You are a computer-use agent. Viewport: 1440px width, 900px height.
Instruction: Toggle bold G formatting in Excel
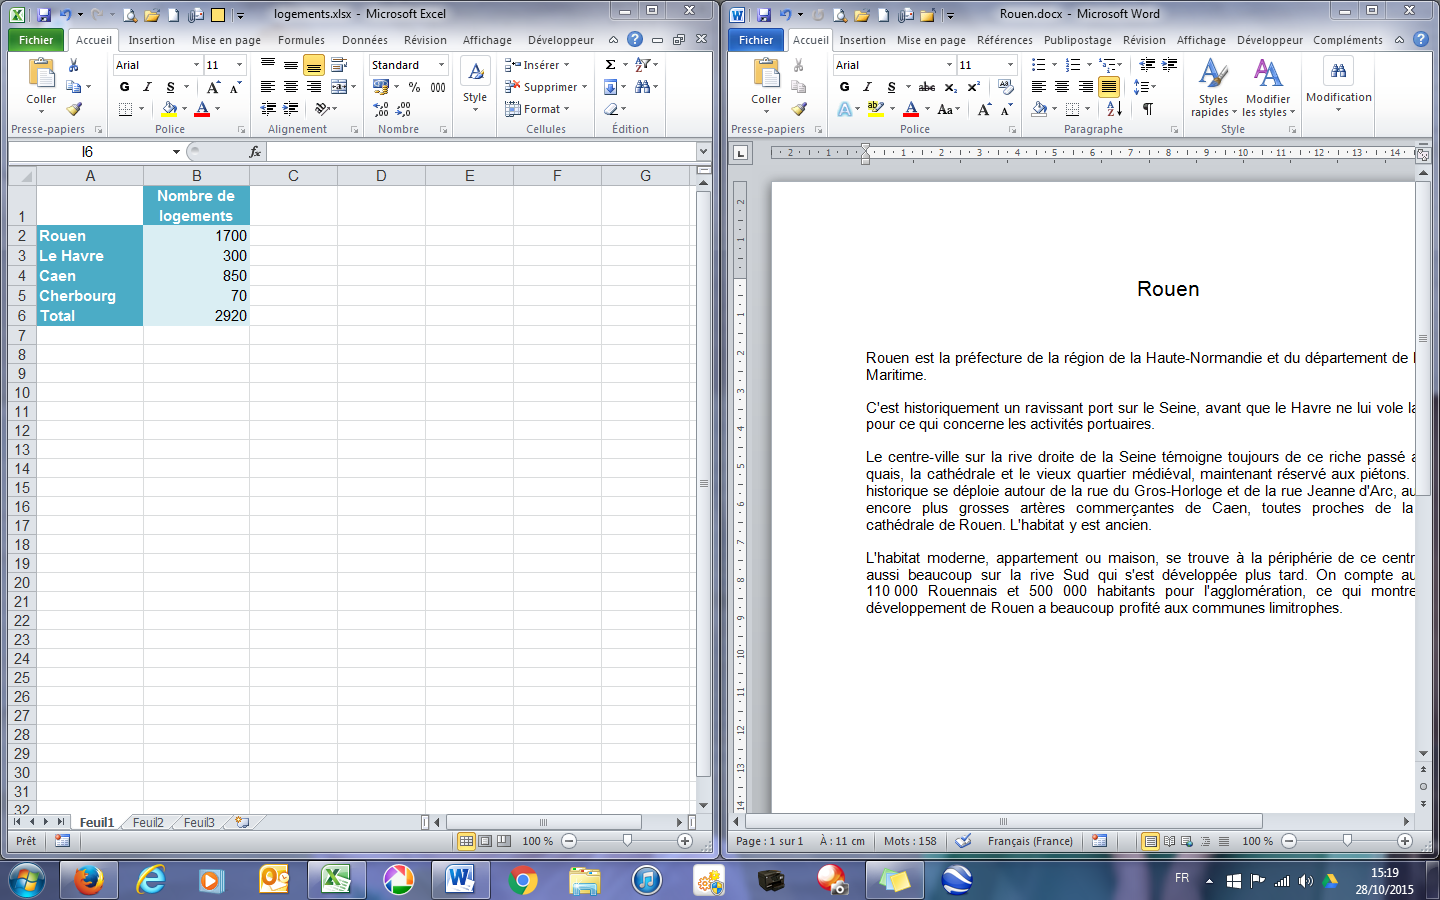(123, 87)
